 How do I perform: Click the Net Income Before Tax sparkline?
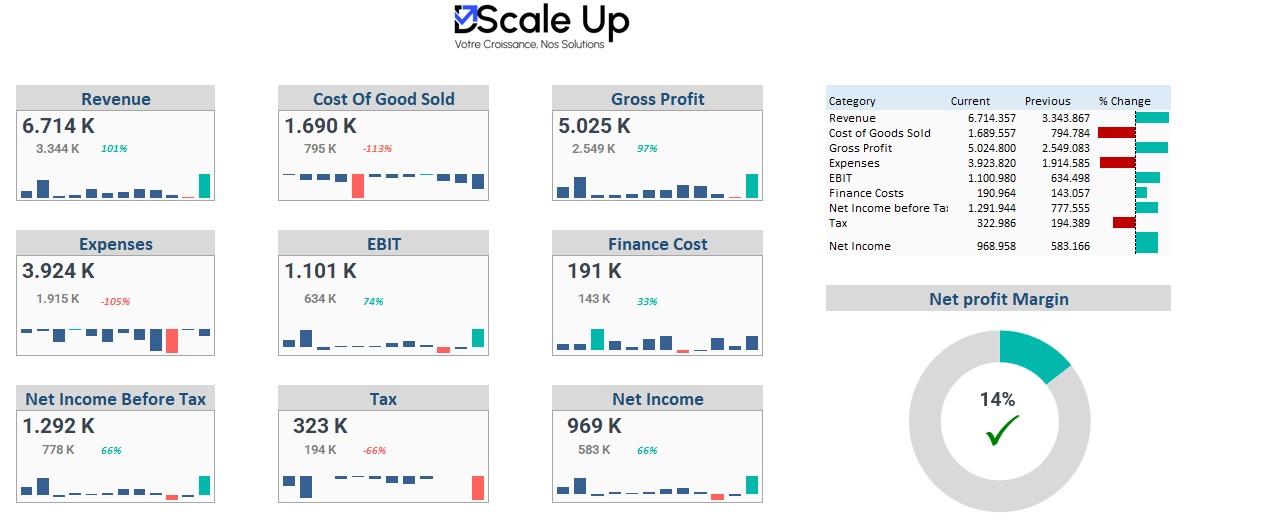coord(116,487)
